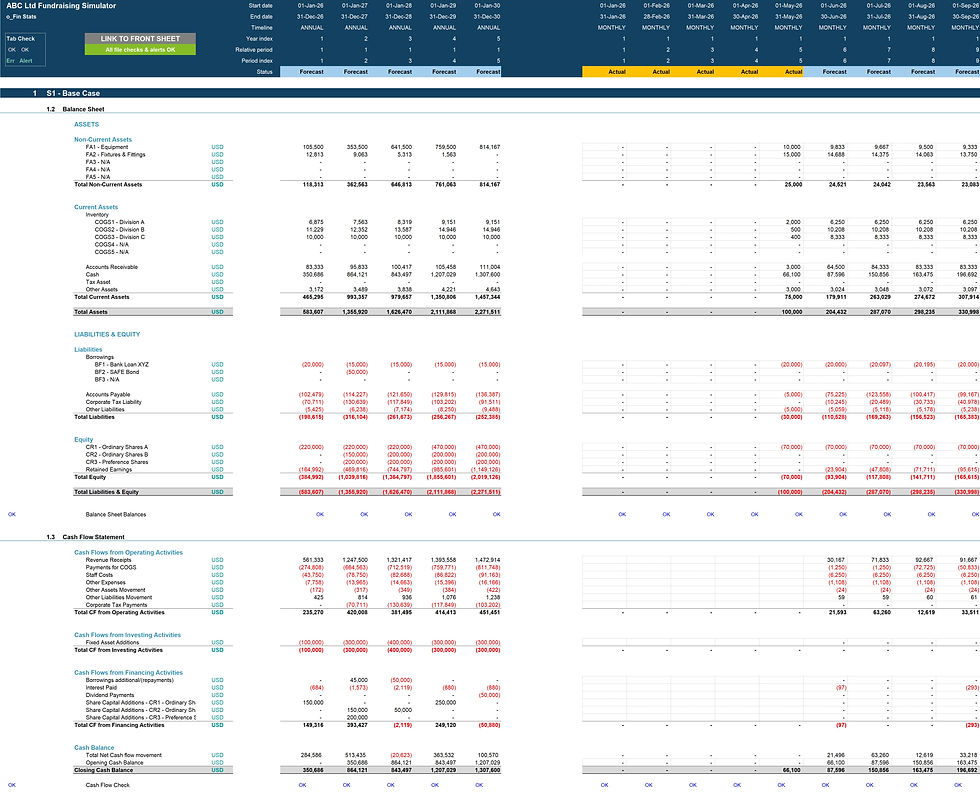Select the Interest Paid row label
Screen dimensions: 980x796
tap(101, 688)
